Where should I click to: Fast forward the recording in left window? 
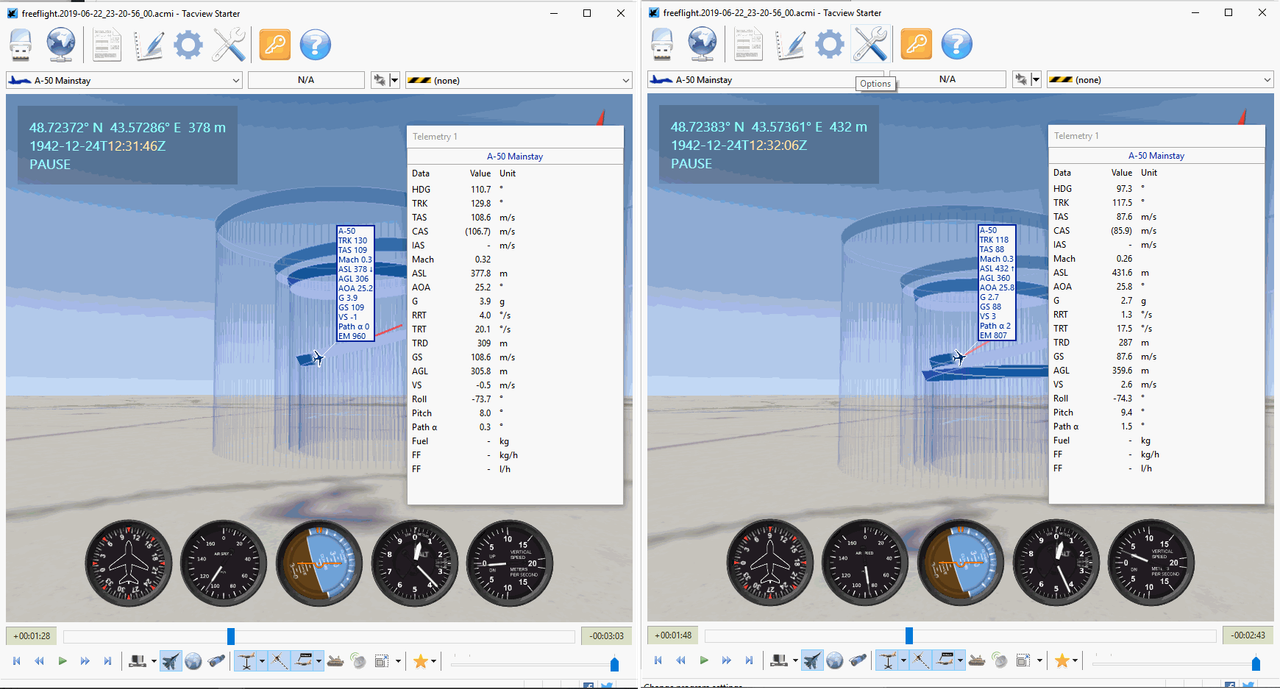tap(85, 661)
